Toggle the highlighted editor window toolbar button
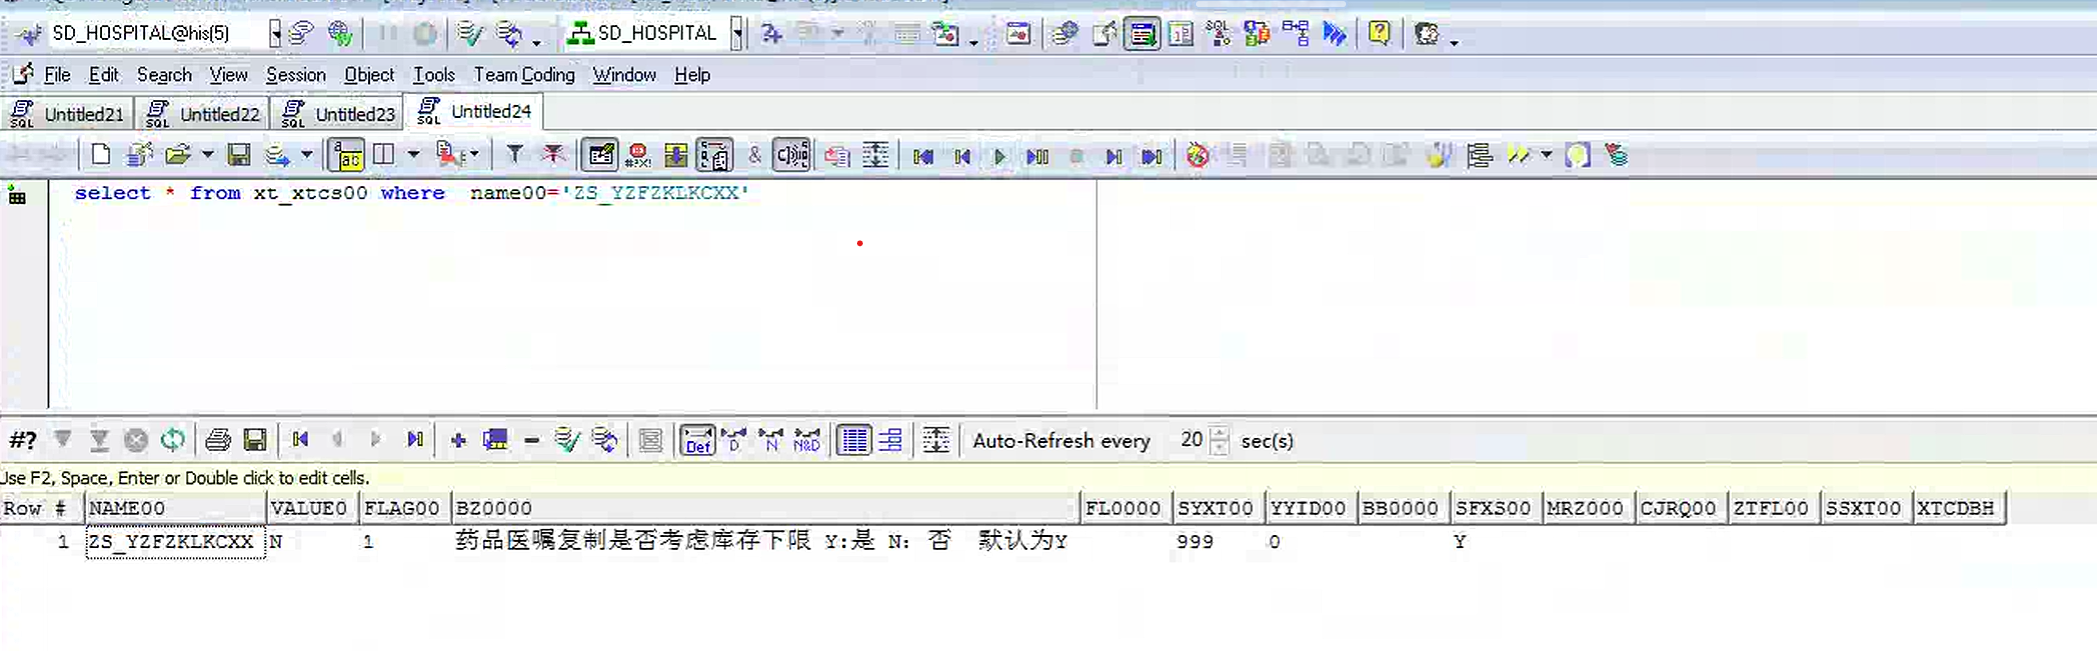Viewport: 2097px width, 651px height. [1142, 34]
